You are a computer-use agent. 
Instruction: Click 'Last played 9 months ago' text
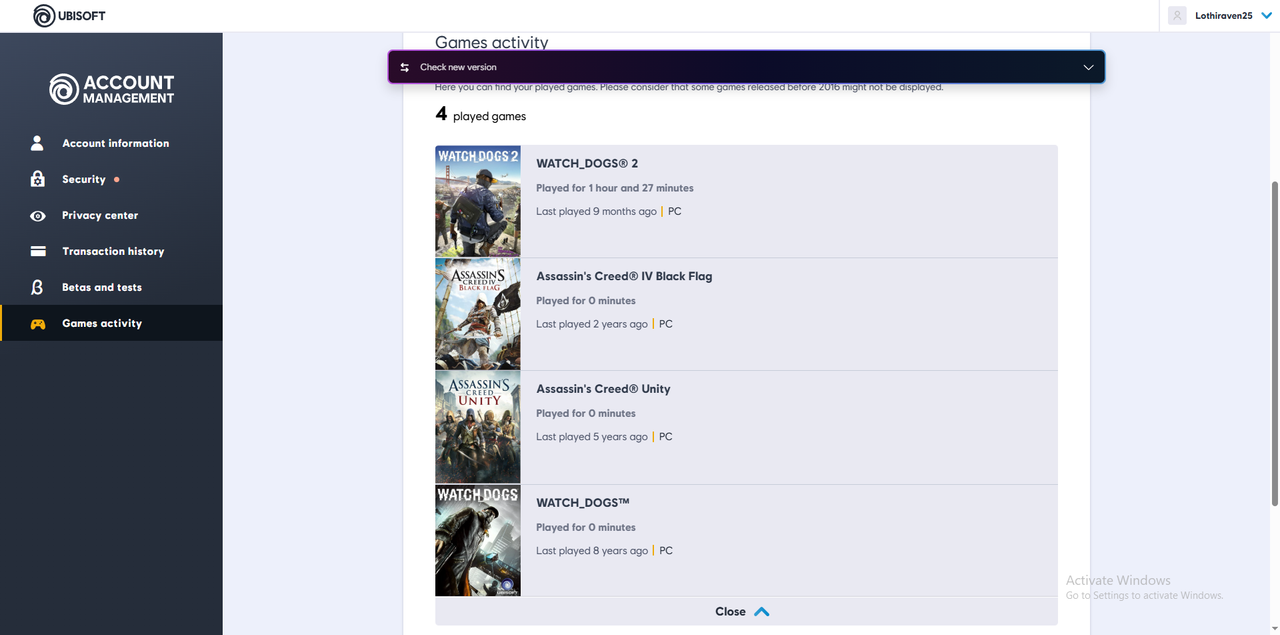click(x=596, y=211)
